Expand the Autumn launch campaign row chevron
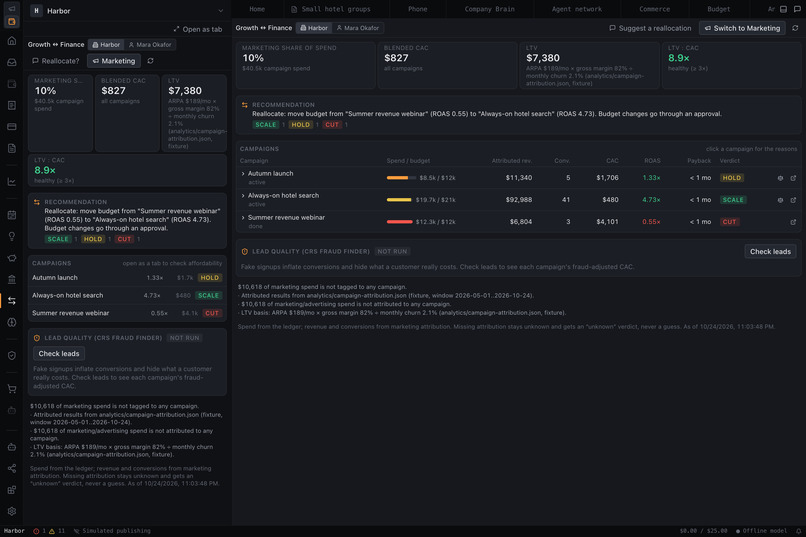The image size is (806, 537). (x=243, y=174)
